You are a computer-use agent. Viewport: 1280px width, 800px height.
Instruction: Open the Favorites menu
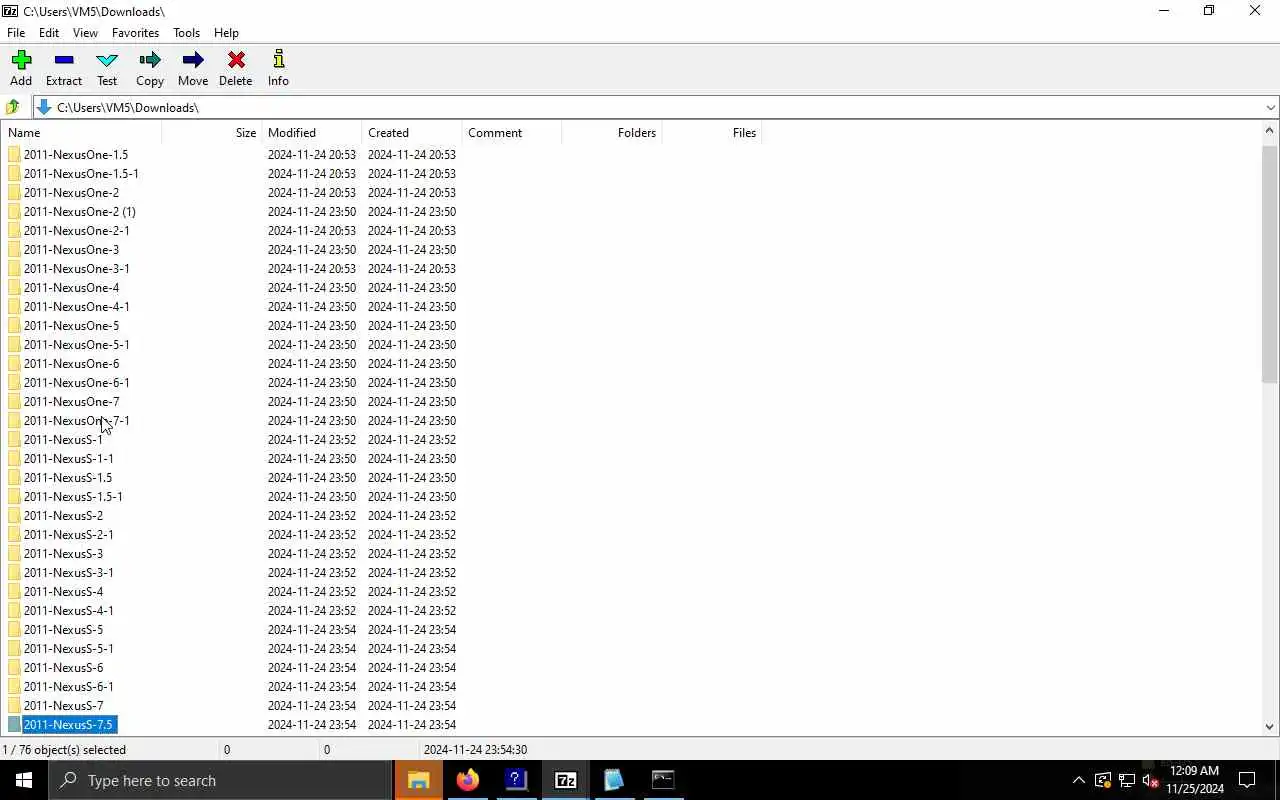coord(135,33)
